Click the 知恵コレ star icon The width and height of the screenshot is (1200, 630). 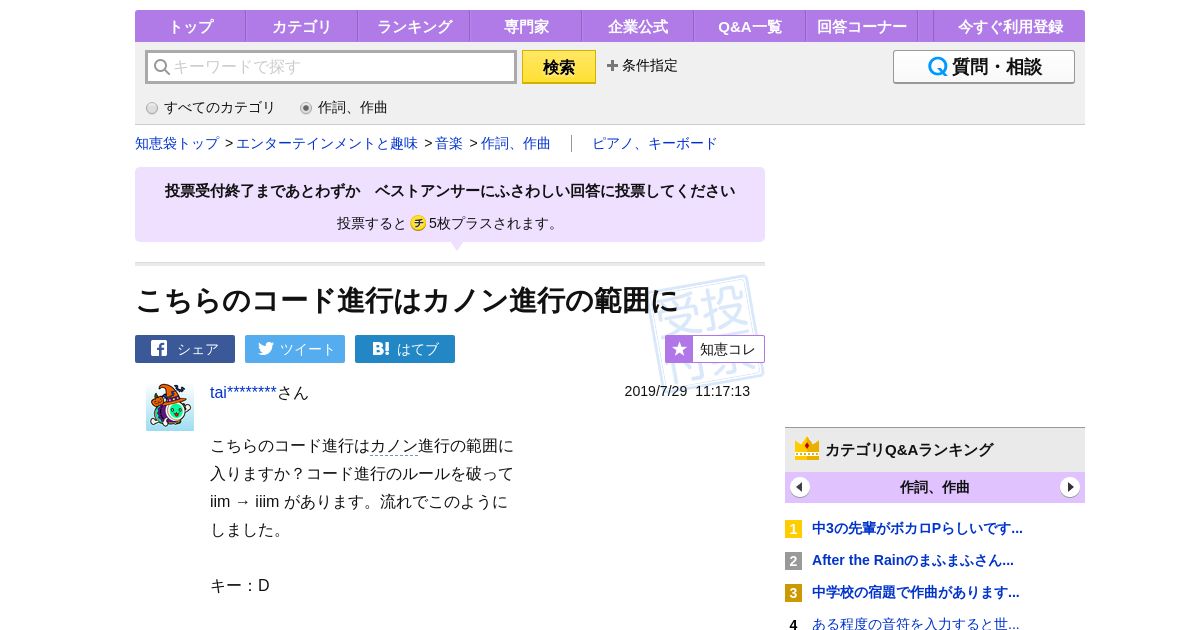coord(679,349)
